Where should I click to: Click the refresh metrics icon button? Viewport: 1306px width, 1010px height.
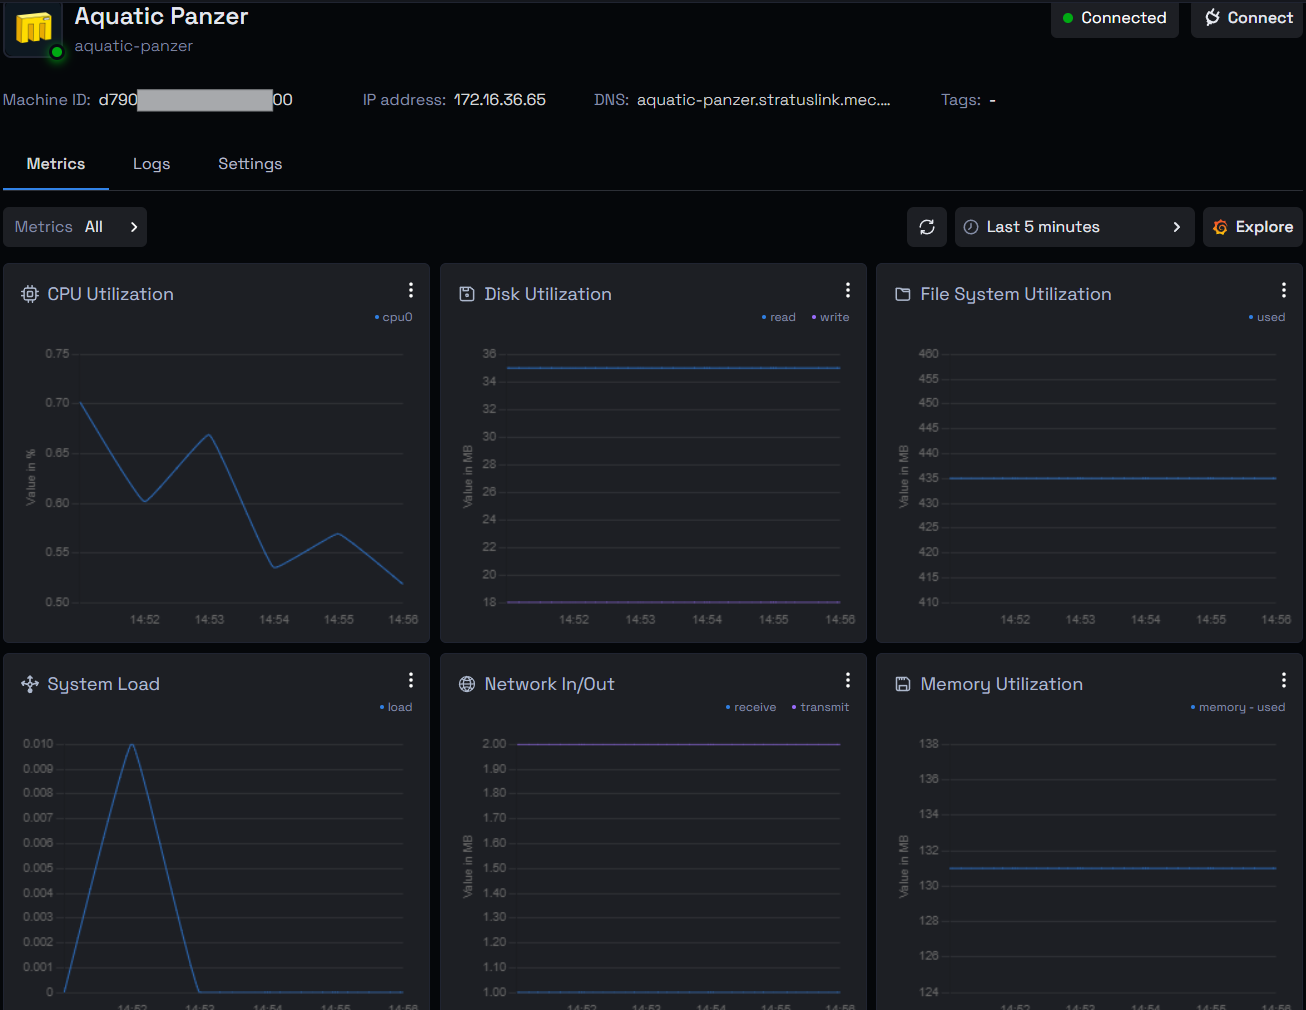click(927, 227)
